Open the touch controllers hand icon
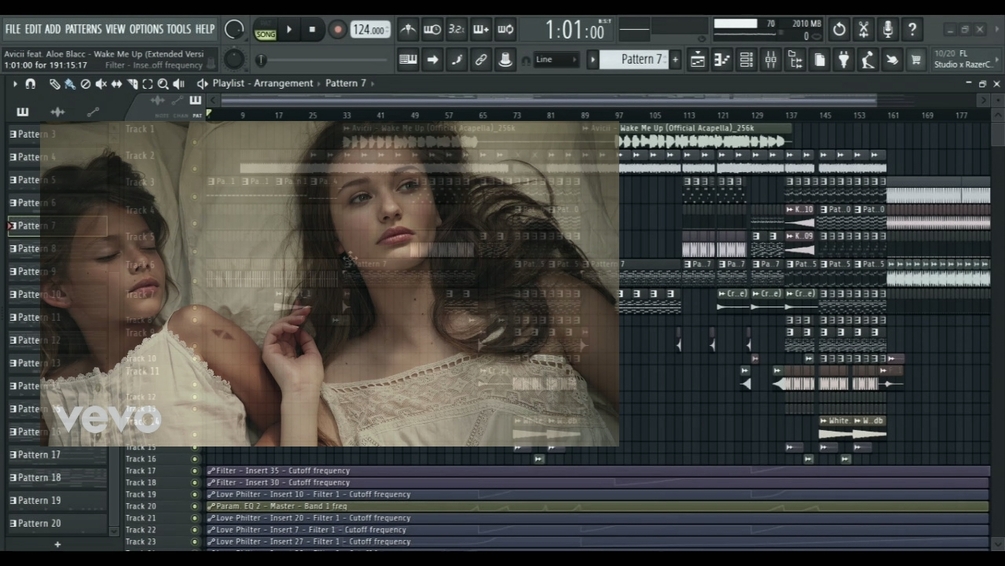This screenshot has width=1005, height=566. pos(892,60)
